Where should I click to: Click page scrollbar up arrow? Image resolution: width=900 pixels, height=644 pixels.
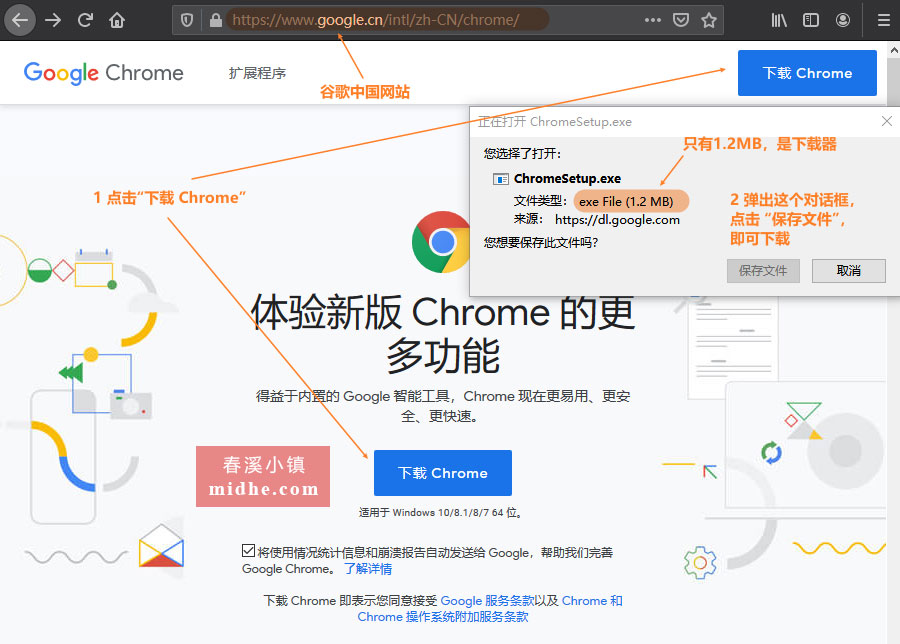coord(894,51)
